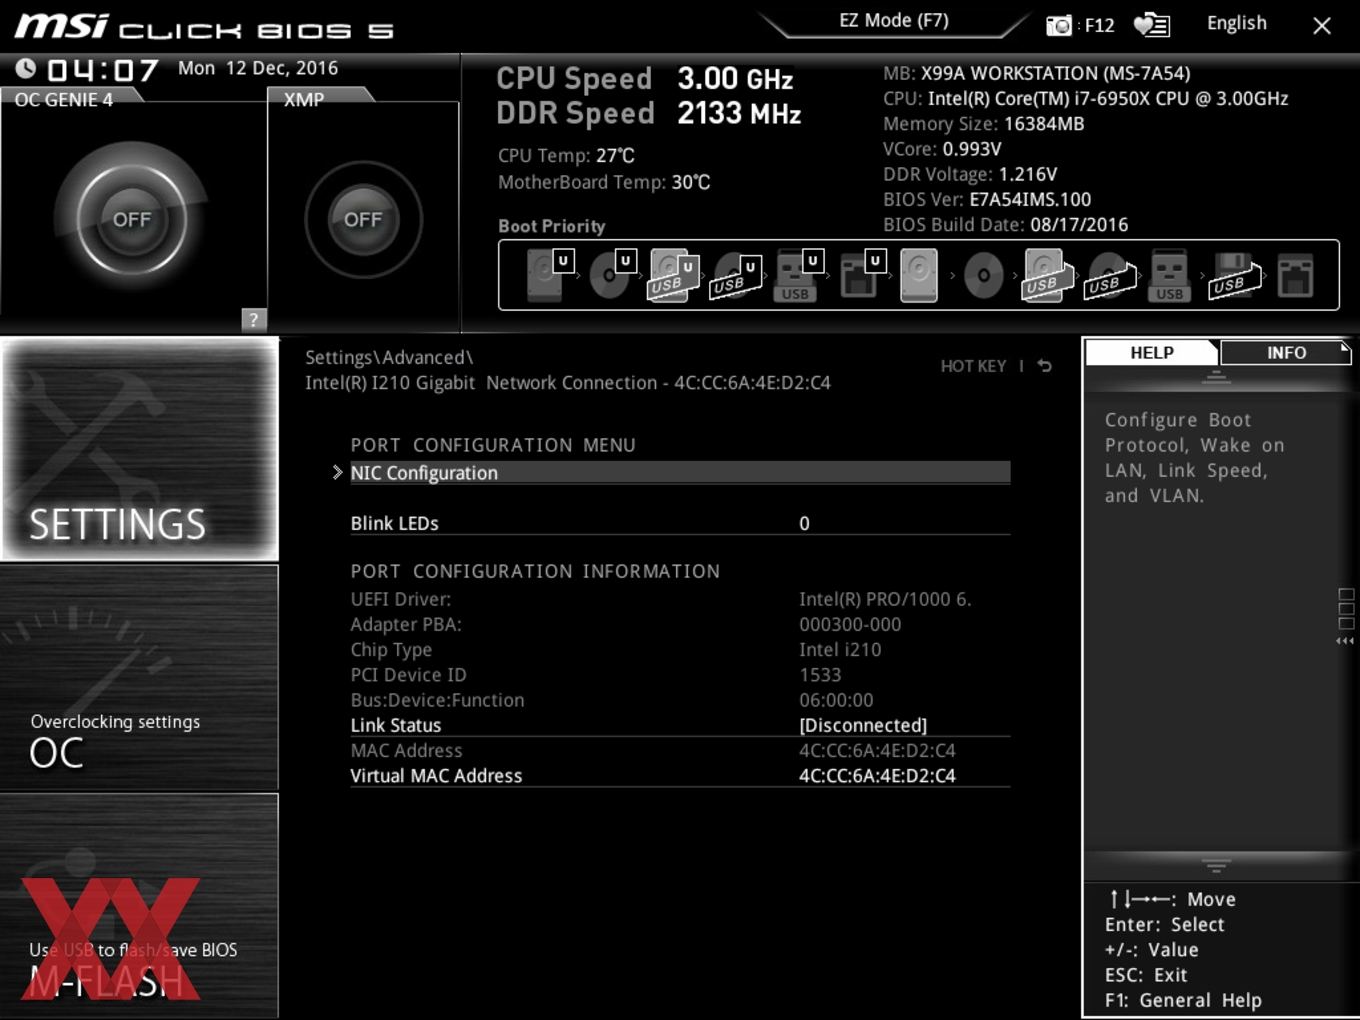Click the MotherBoard Temp: 30°C reading
Image resolution: width=1360 pixels, height=1020 pixels.
pos(604,182)
